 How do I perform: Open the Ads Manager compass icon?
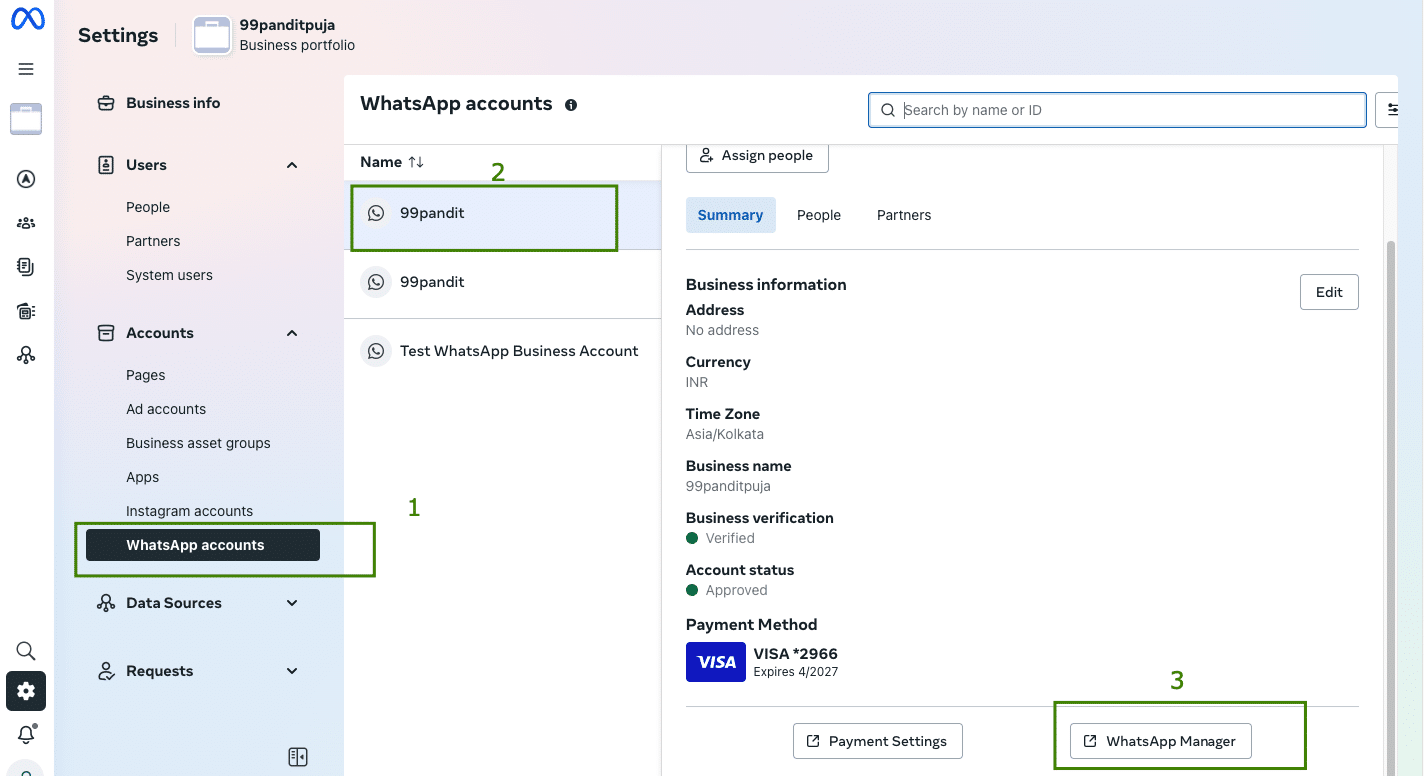26,179
